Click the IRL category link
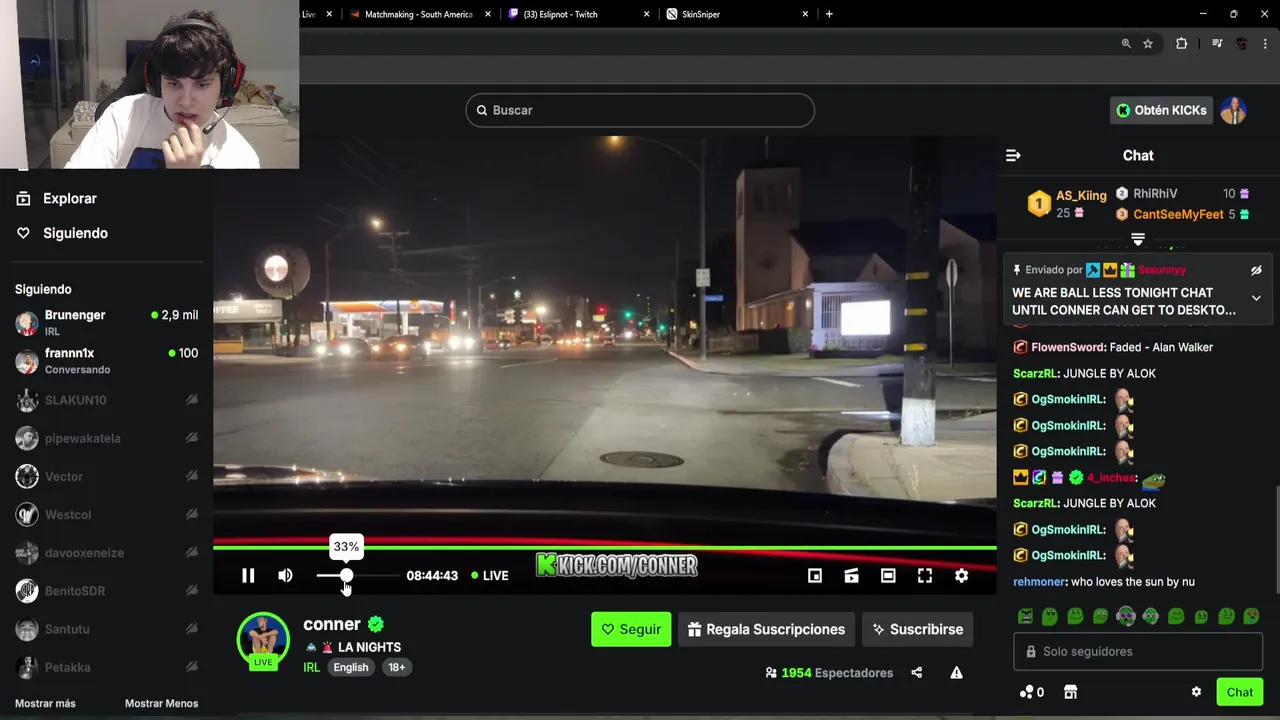Image resolution: width=1280 pixels, height=720 pixels. coord(312,667)
